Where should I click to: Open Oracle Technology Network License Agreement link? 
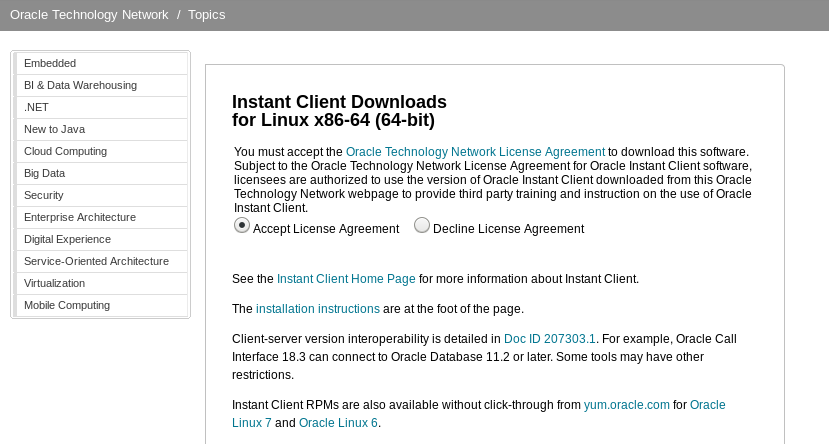pos(475,152)
